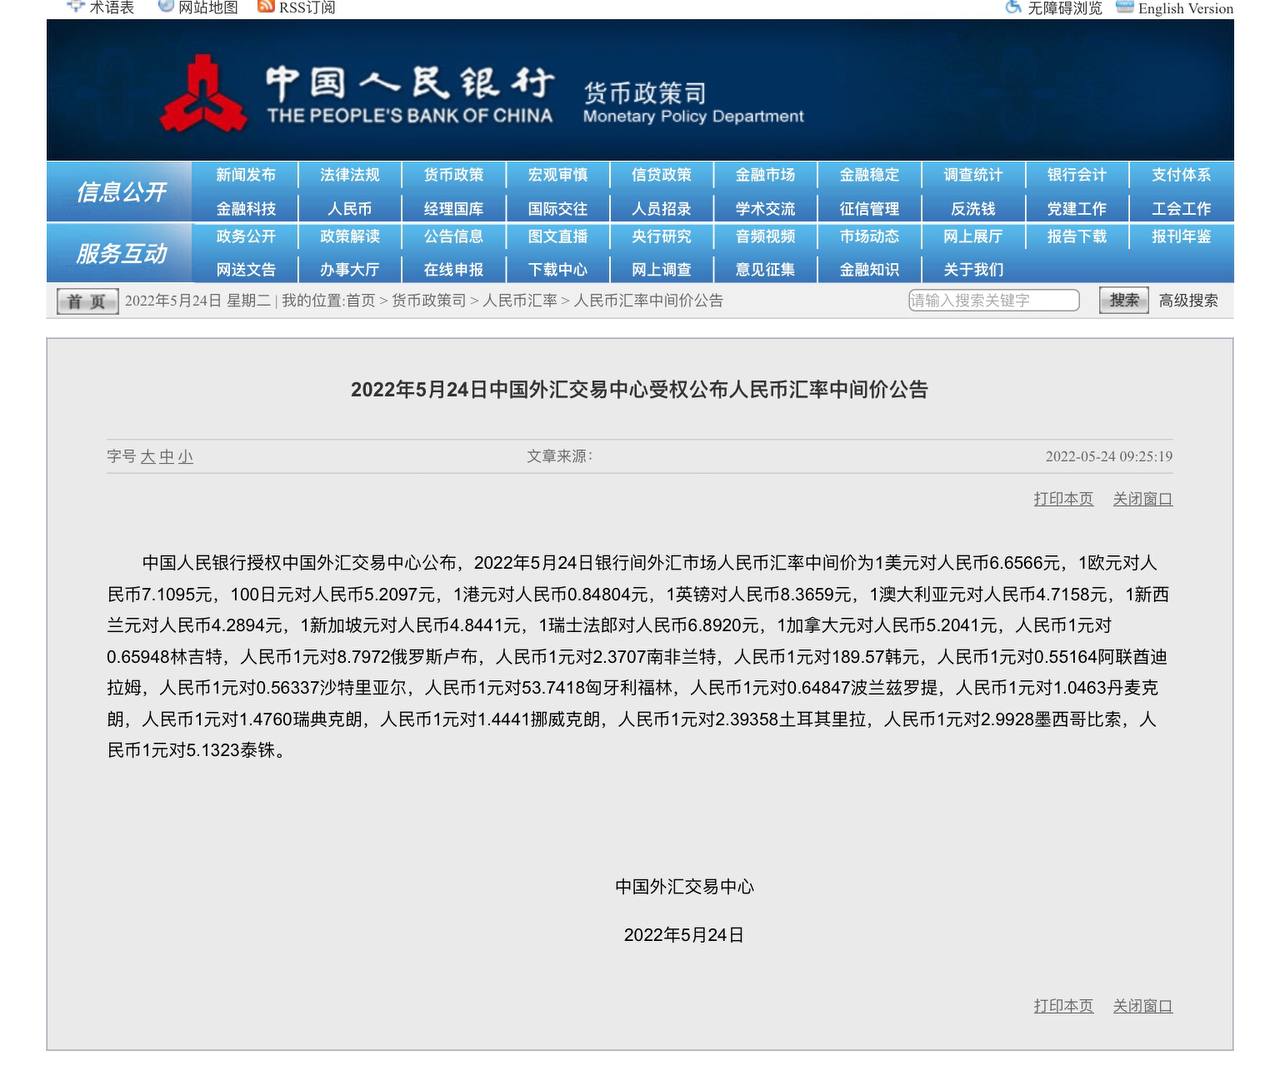Open the 金融市场 menu item
1280x1070 pixels.
(765, 175)
